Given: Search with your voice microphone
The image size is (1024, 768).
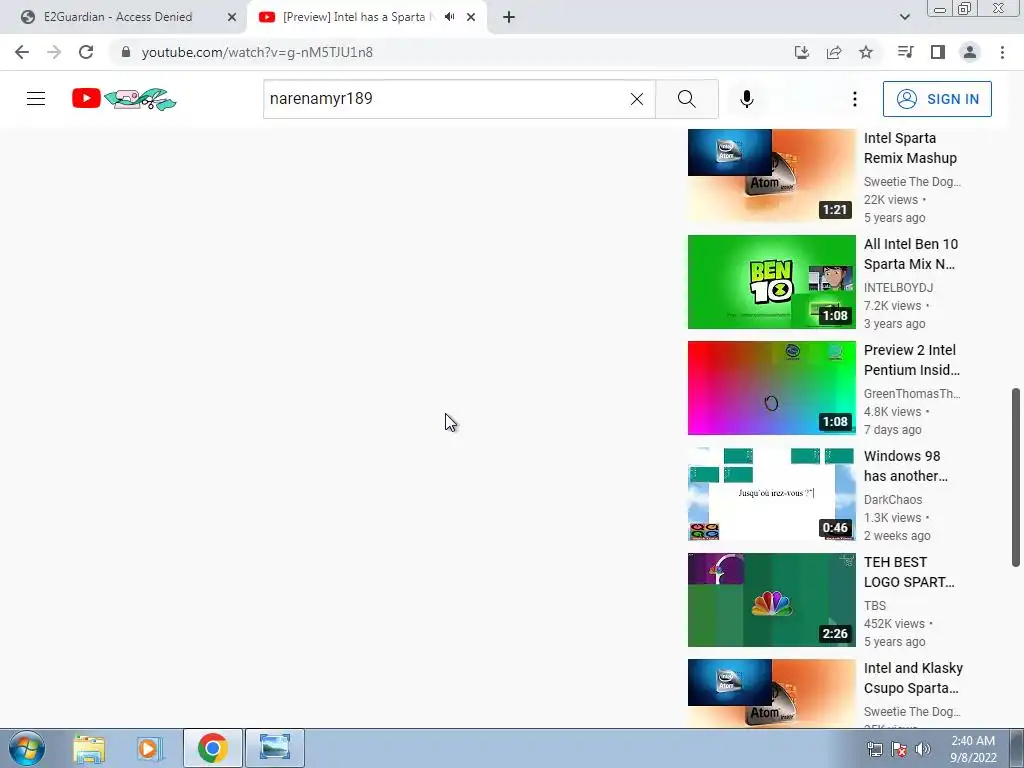Looking at the screenshot, I should 747,99.
